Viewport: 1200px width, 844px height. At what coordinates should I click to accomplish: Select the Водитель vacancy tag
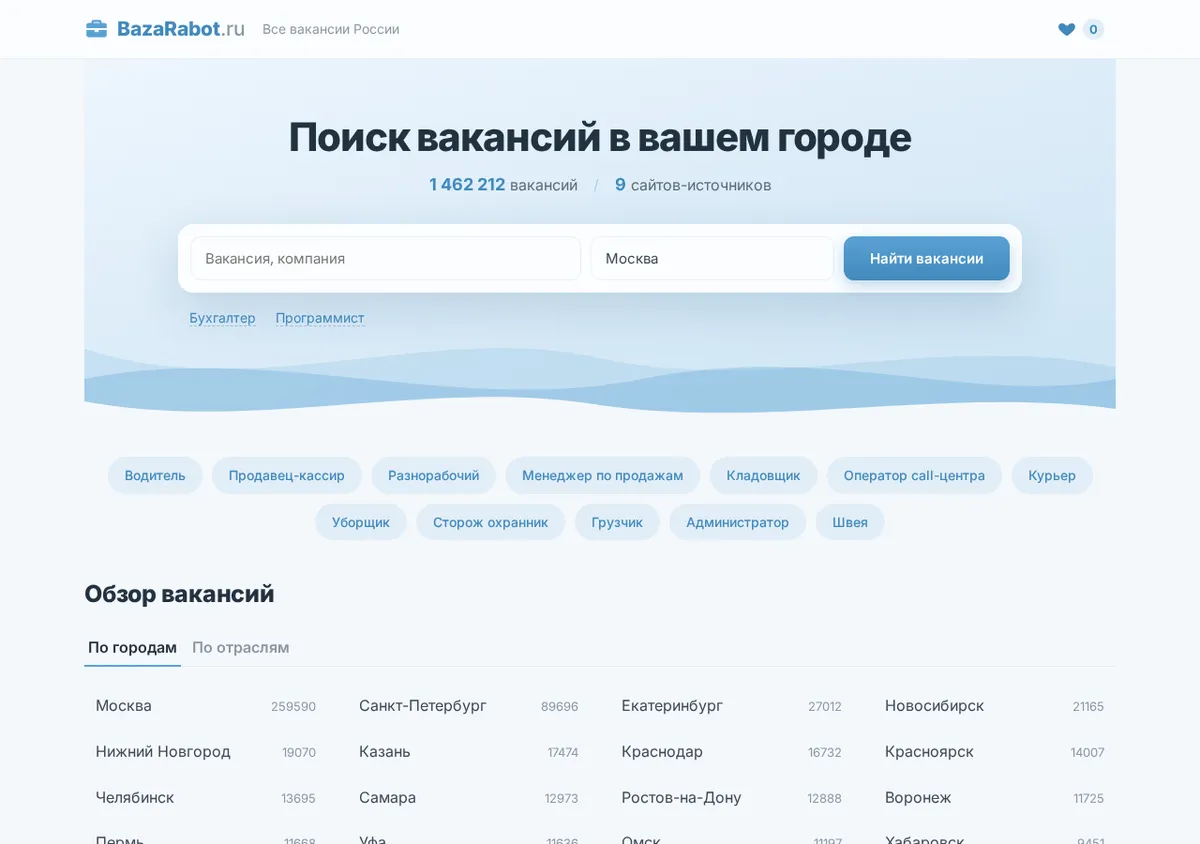155,475
